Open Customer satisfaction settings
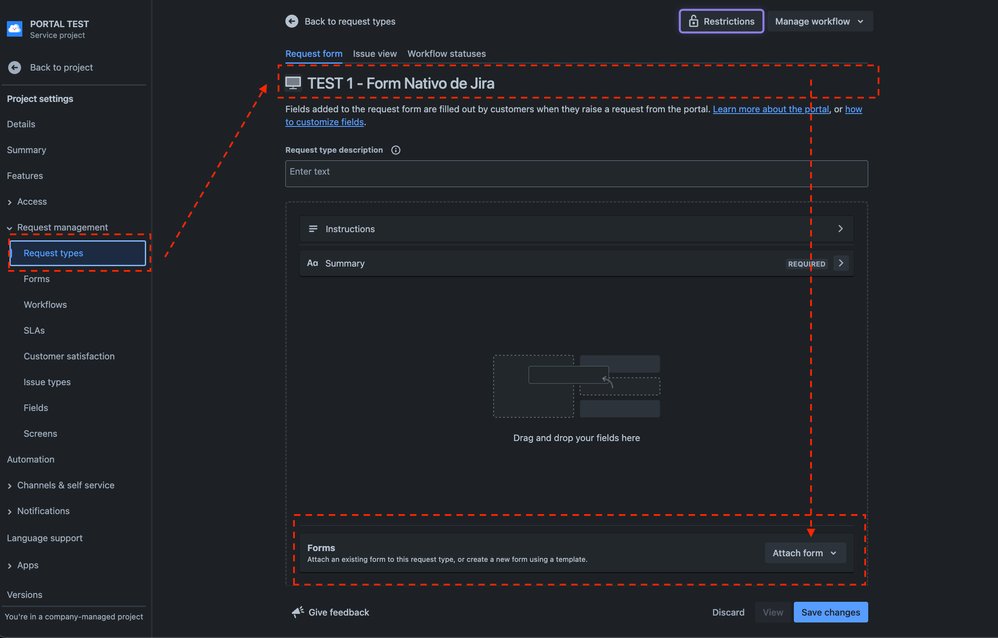 click(x=69, y=356)
